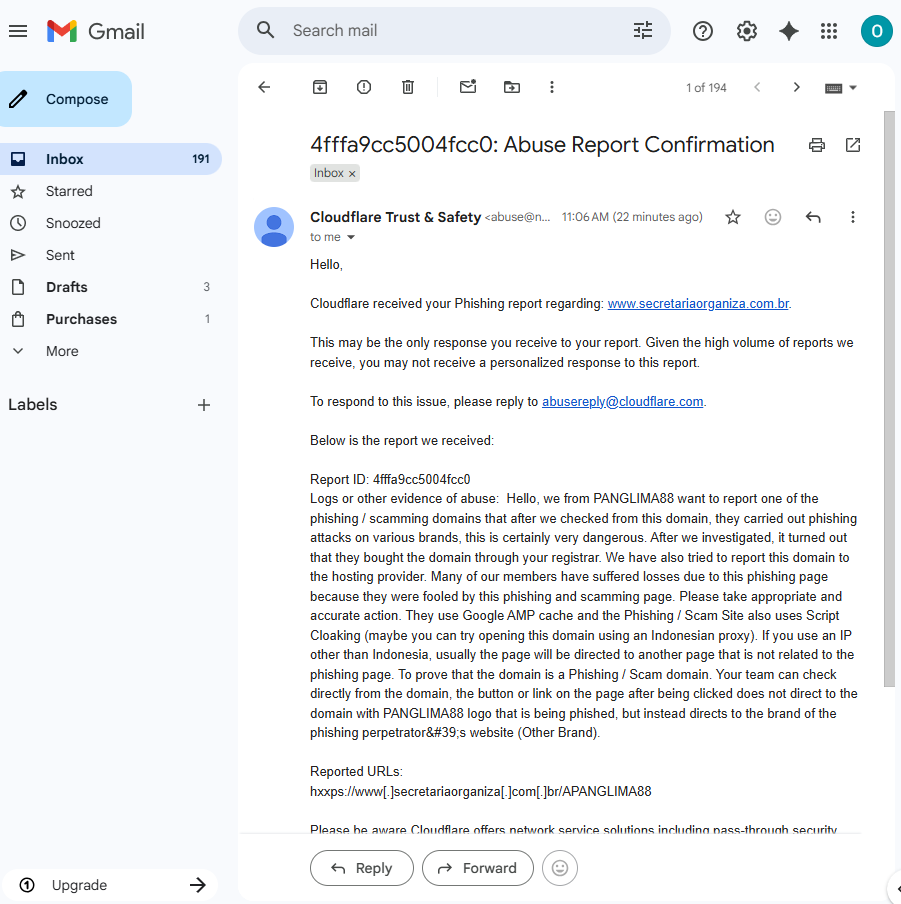Viewport: 901px width, 904px height.
Task: Create a new label with plus icon
Action: click(203, 405)
